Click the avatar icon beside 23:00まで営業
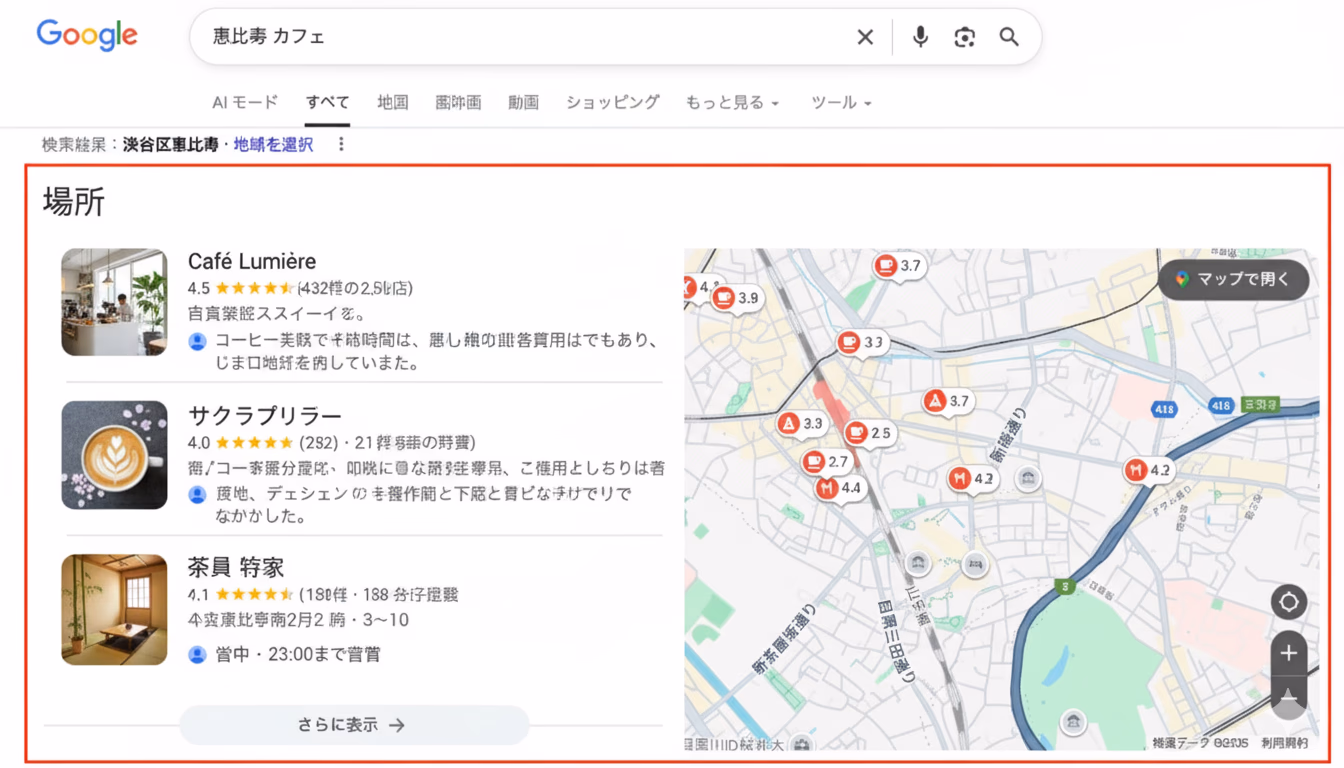The width and height of the screenshot is (1344, 768). tap(197, 654)
